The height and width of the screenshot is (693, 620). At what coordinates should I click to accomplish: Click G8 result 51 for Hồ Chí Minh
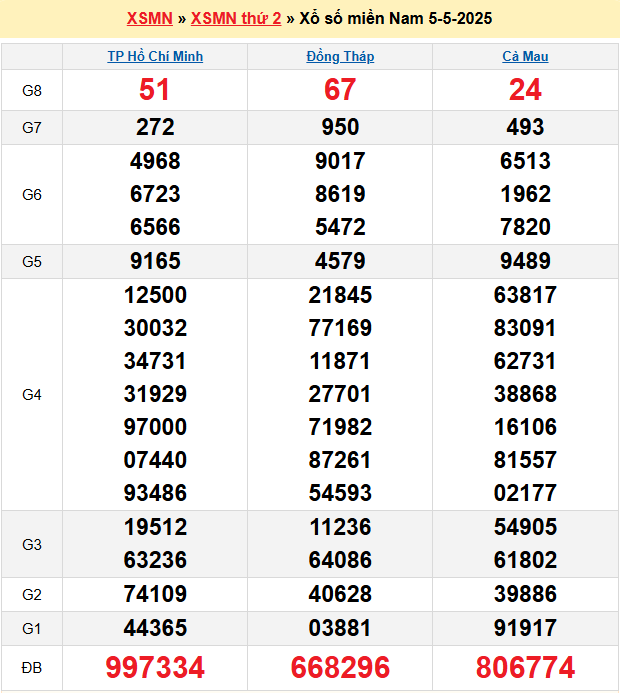(x=155, y=90)
